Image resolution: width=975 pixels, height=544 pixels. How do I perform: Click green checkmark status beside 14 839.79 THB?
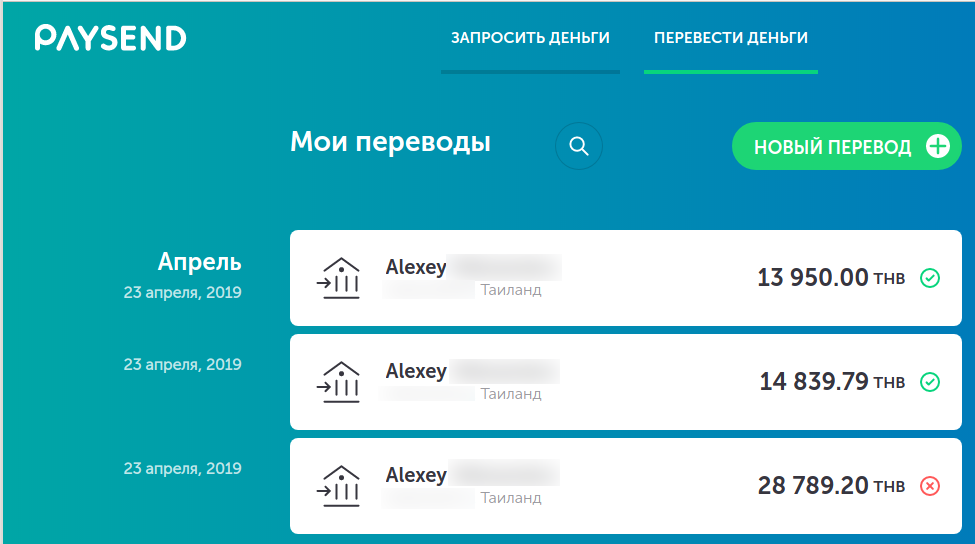click(929, 382)
